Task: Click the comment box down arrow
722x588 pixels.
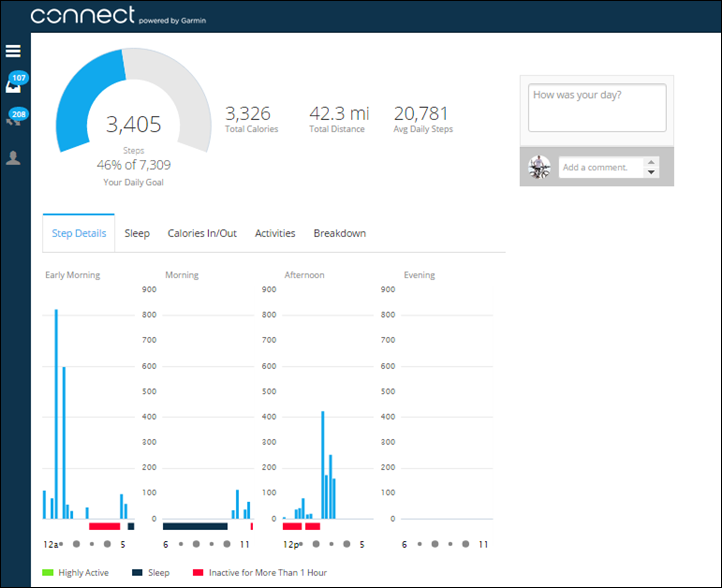Action: point(652,173)
